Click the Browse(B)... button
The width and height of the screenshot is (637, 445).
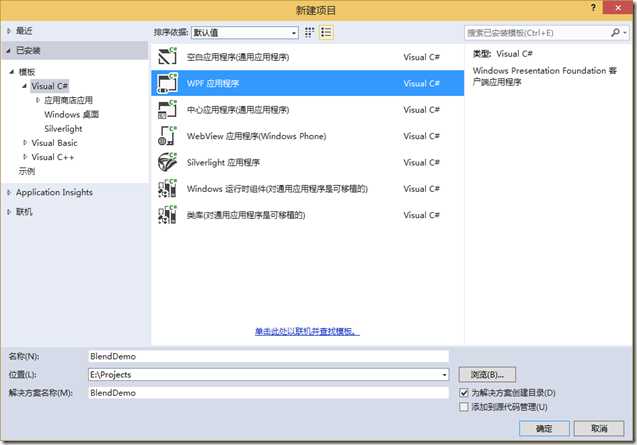[487, 375]
